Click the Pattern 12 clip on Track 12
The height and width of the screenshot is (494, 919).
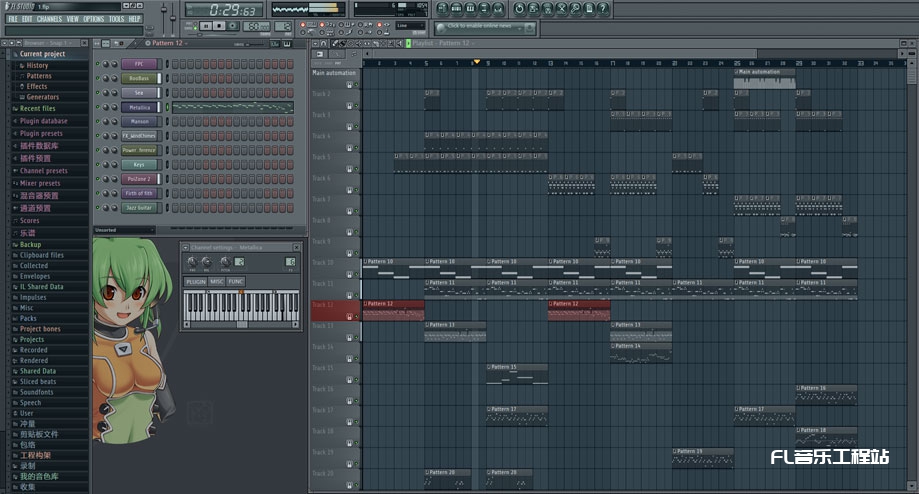tap(393, 311)
